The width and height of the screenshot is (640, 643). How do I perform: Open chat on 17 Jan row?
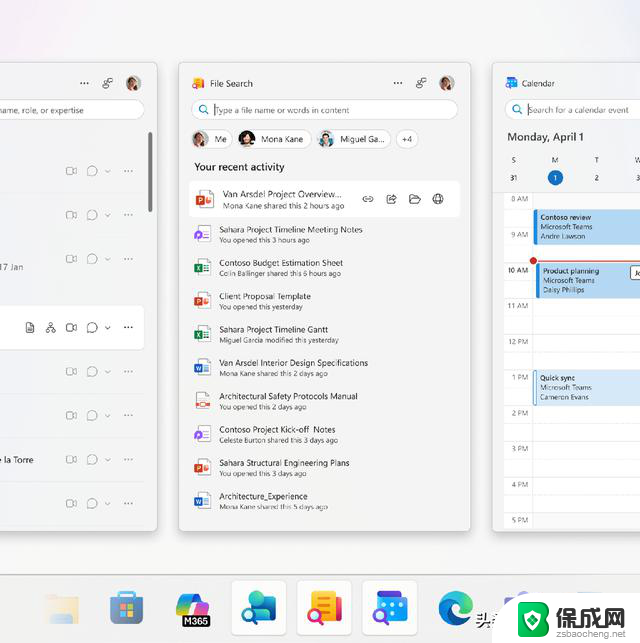click(x=92, y=259)
